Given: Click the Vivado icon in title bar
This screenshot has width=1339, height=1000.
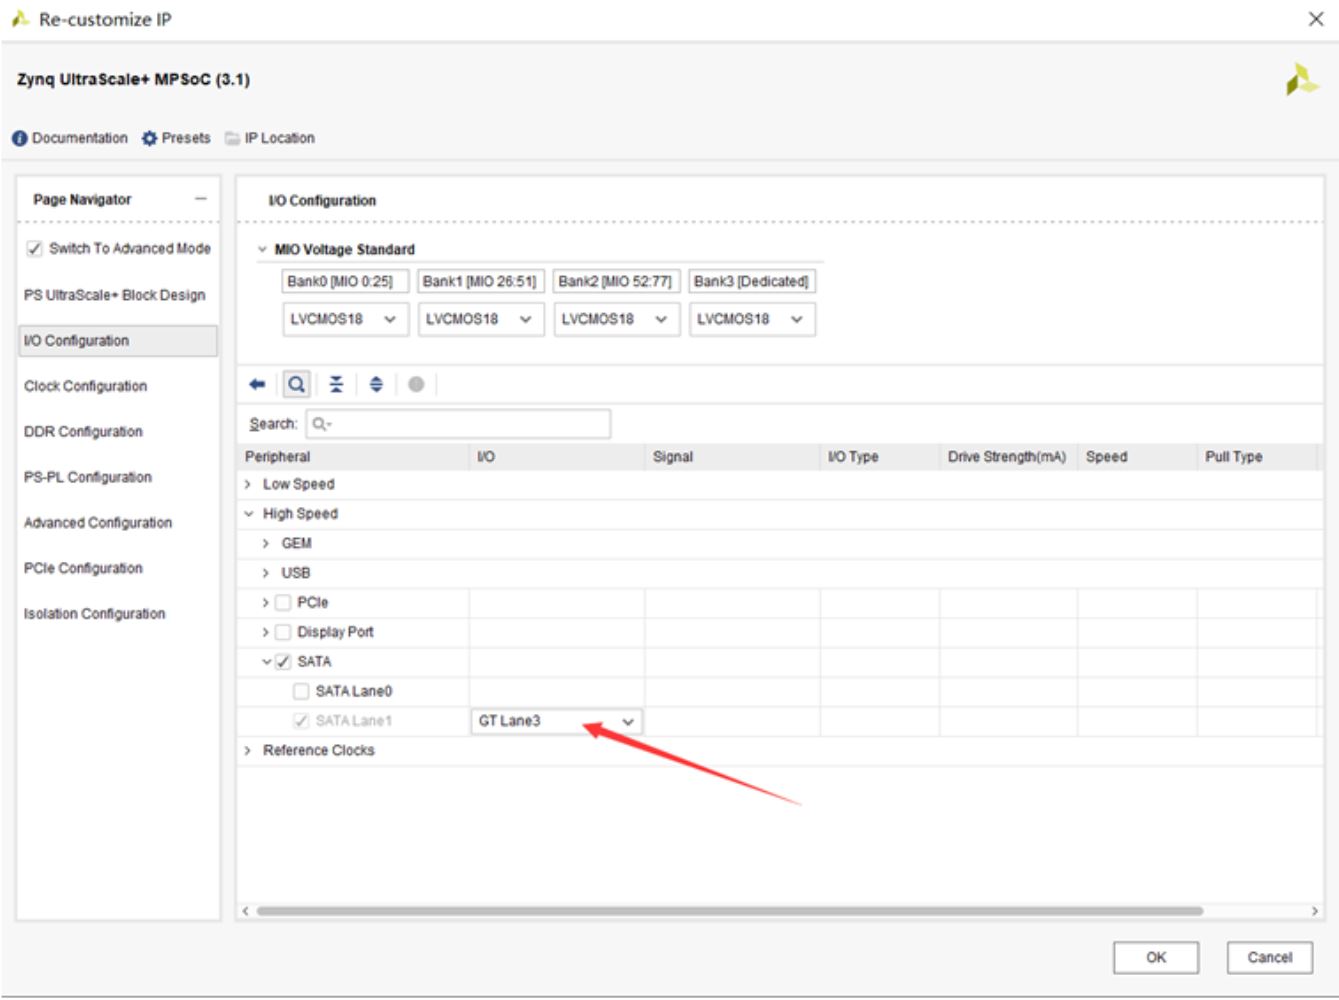Looking at the screenshot, I should [x=19, y=19].
